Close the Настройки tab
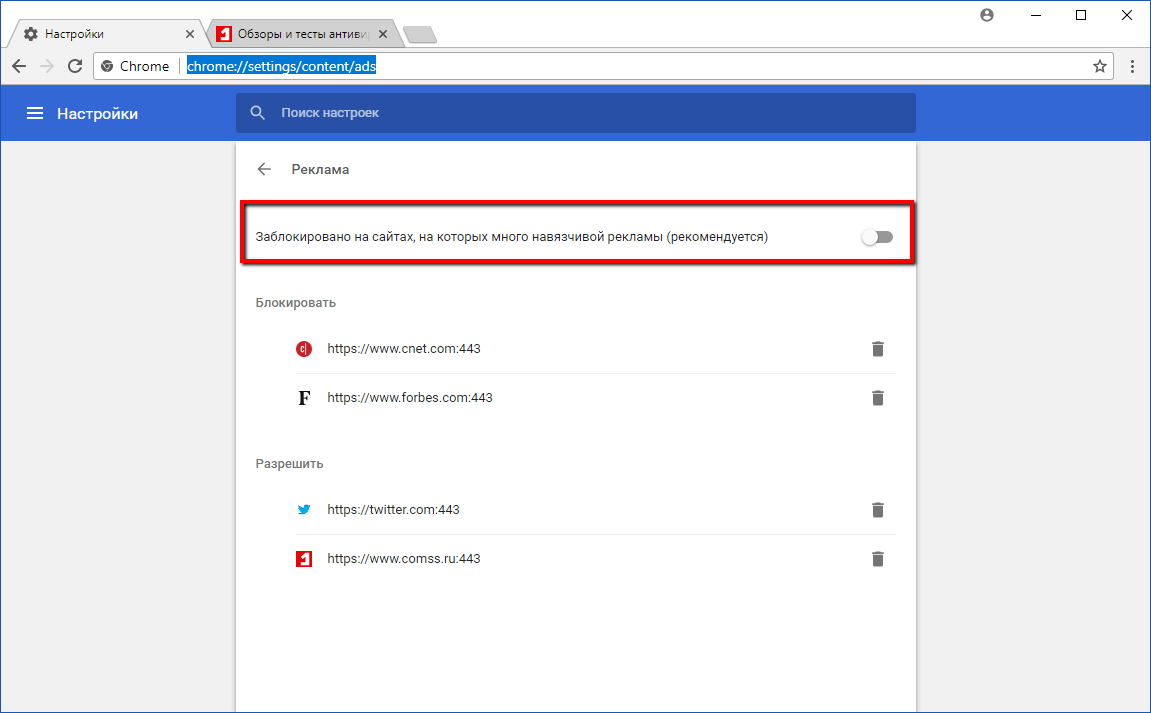Screen dimensions: 1151x713 (x=189, y=34)
